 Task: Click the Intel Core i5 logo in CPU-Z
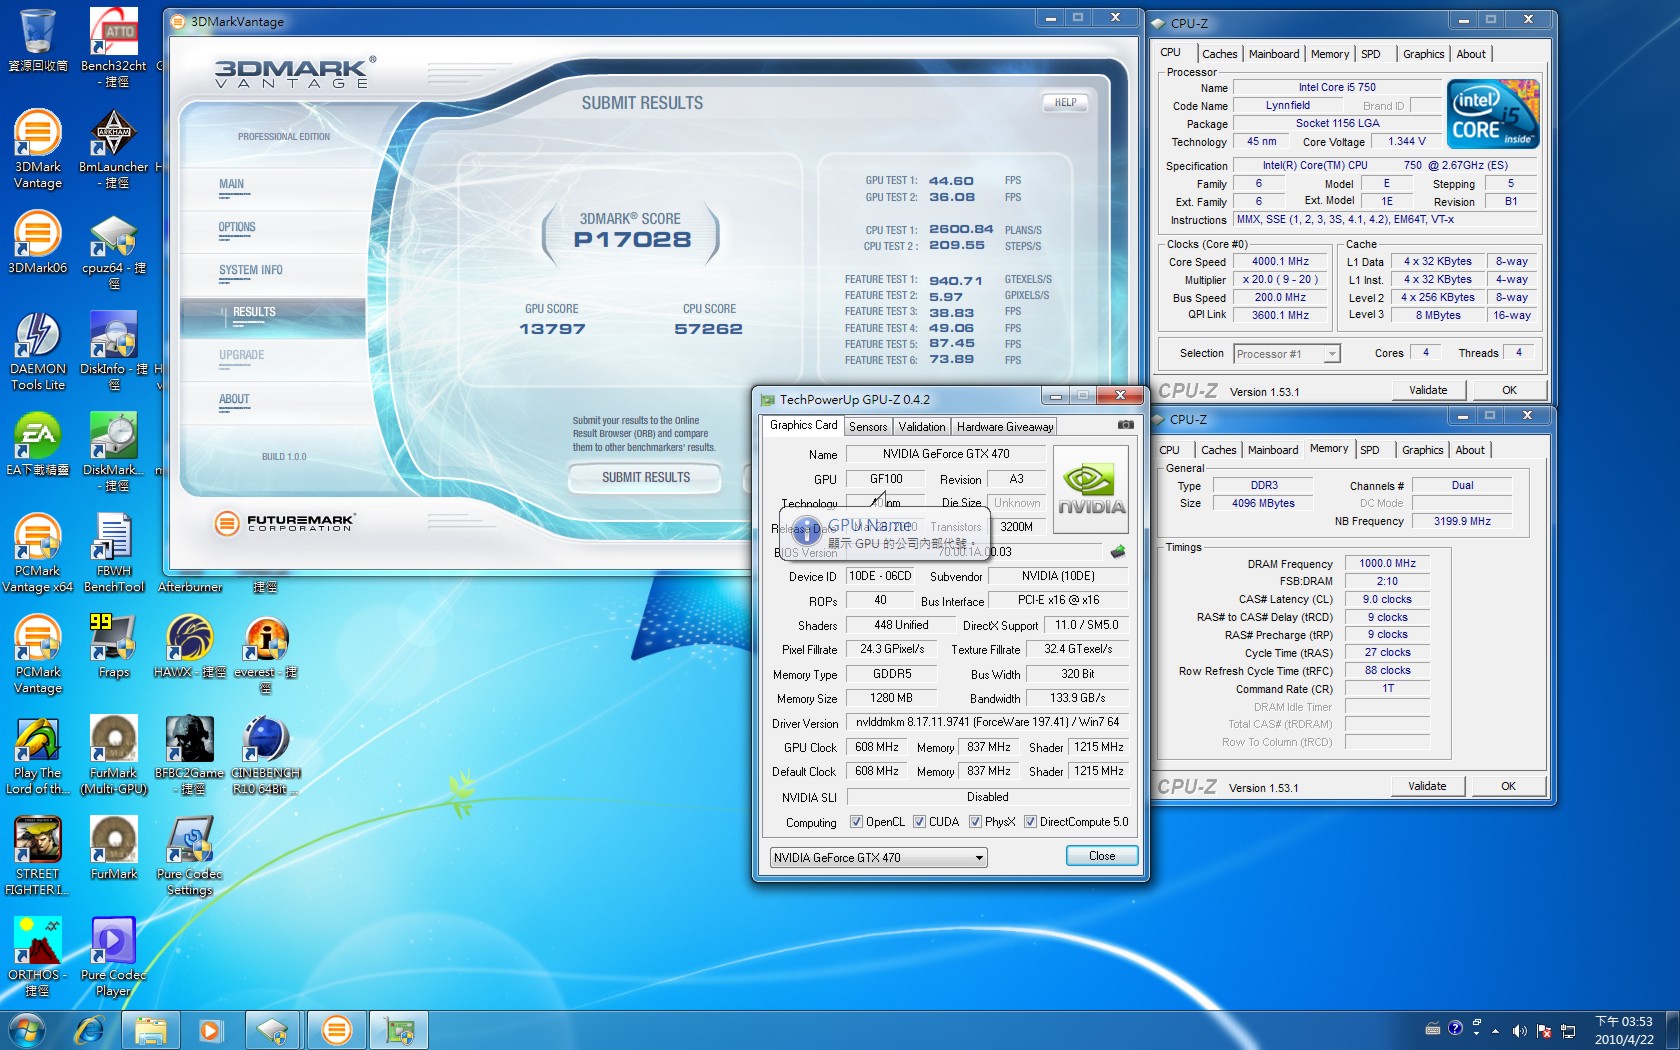coord(1493,114)
